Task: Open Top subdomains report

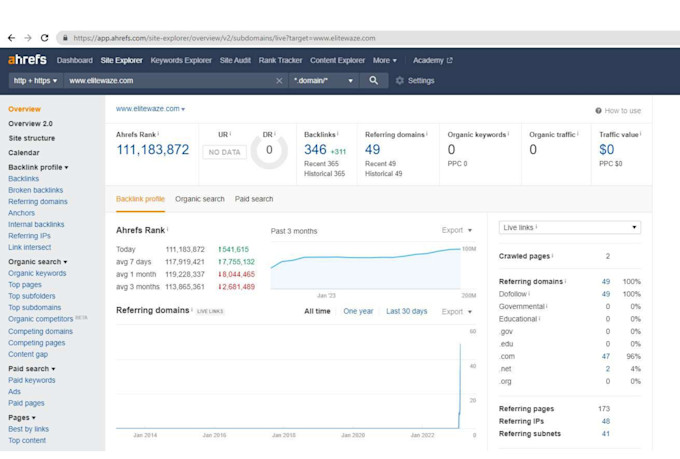Action: coord(34,308)
